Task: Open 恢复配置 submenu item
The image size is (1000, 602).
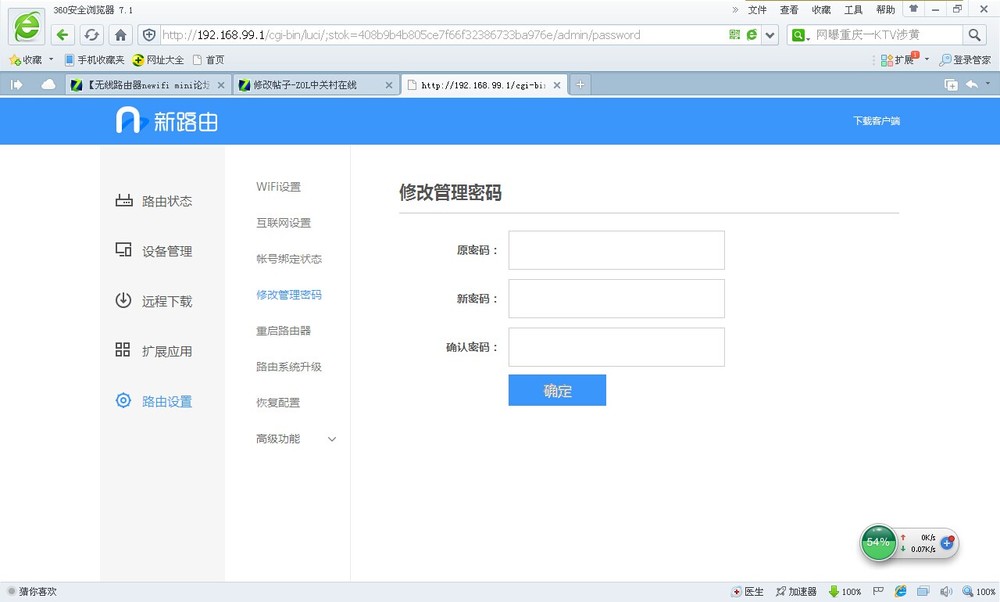Action: [278, 402]
